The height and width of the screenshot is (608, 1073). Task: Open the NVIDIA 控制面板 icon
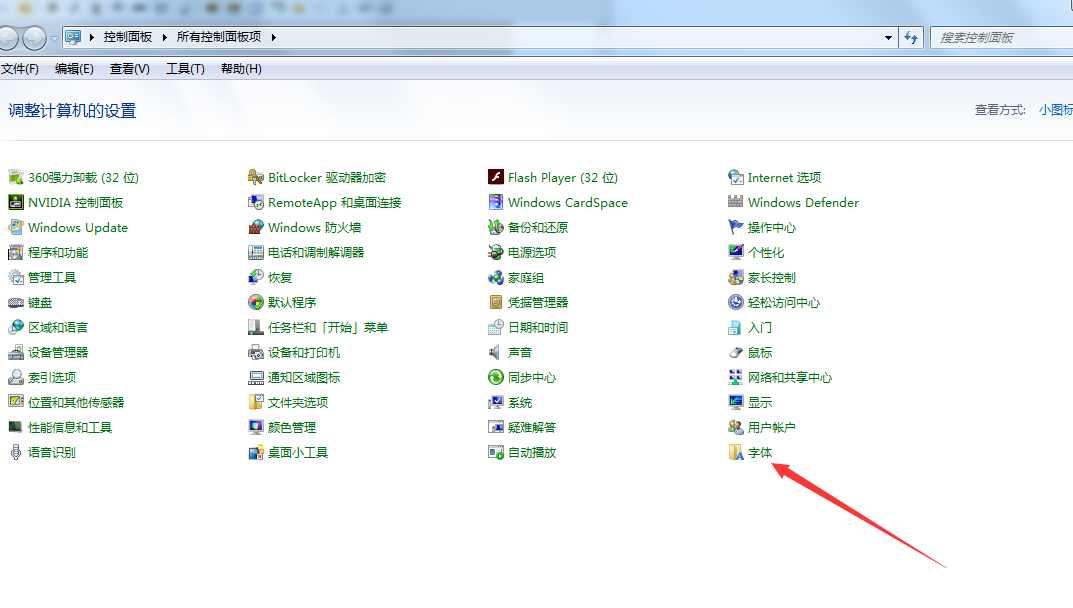point(16,203)
